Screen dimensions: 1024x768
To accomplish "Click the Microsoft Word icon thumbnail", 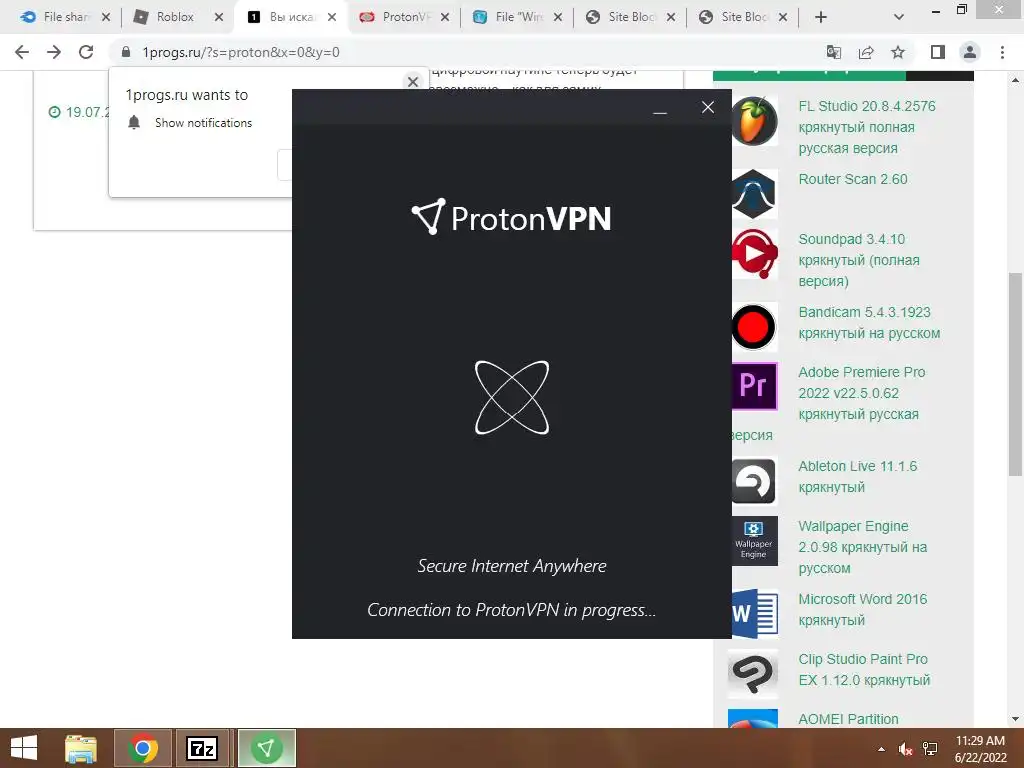I will click(754, 614).
